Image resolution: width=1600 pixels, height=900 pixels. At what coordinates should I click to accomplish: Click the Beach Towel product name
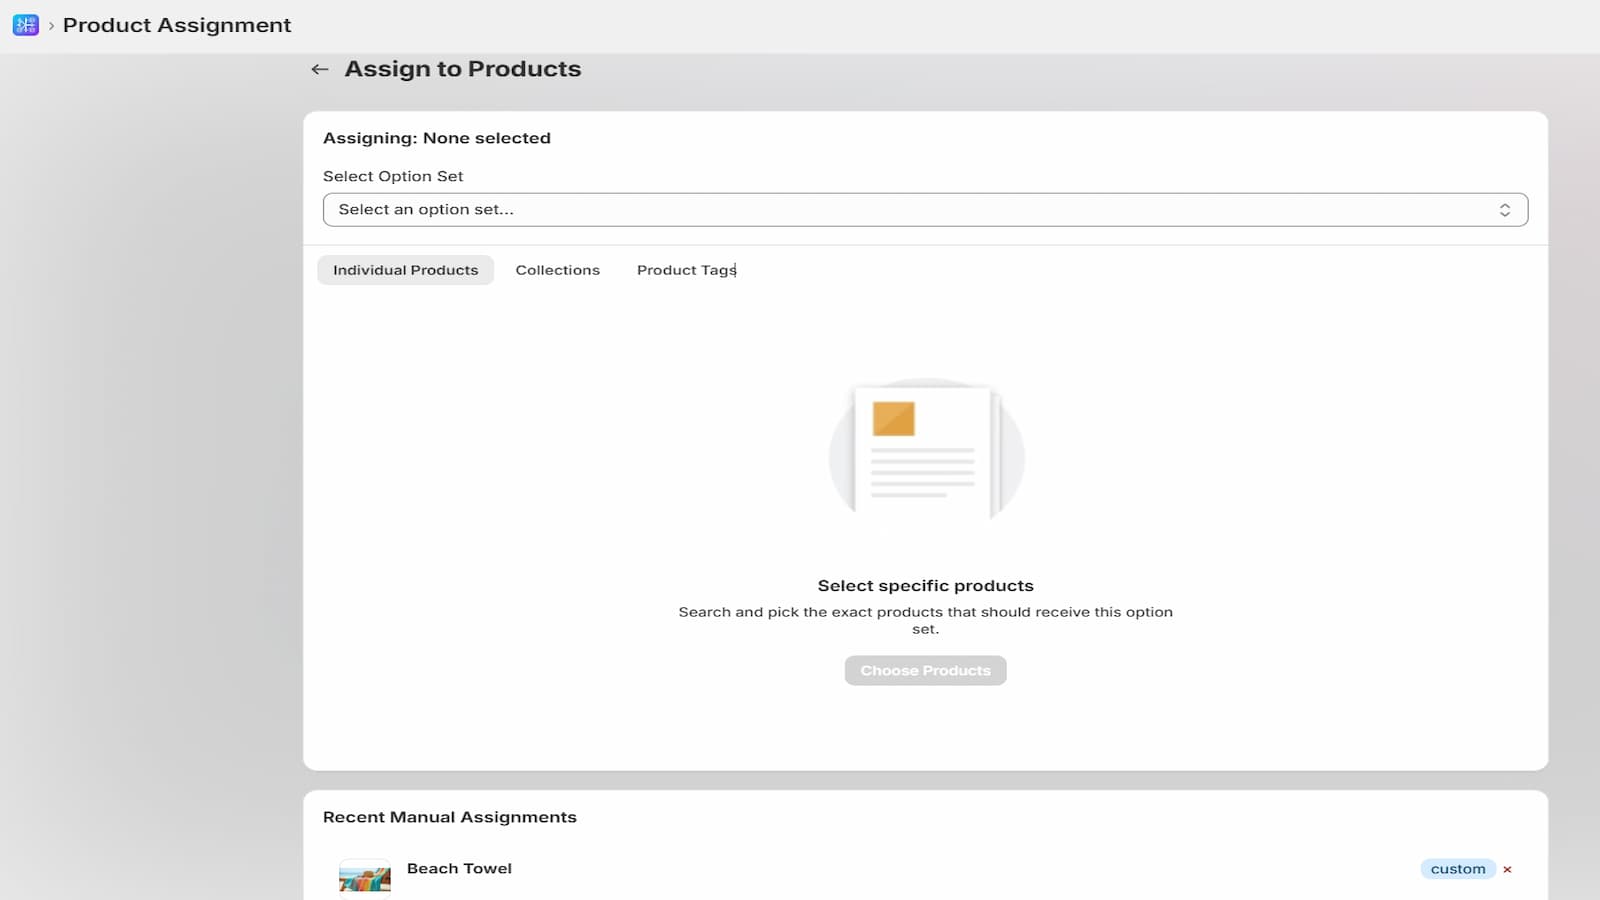point(458,868)
